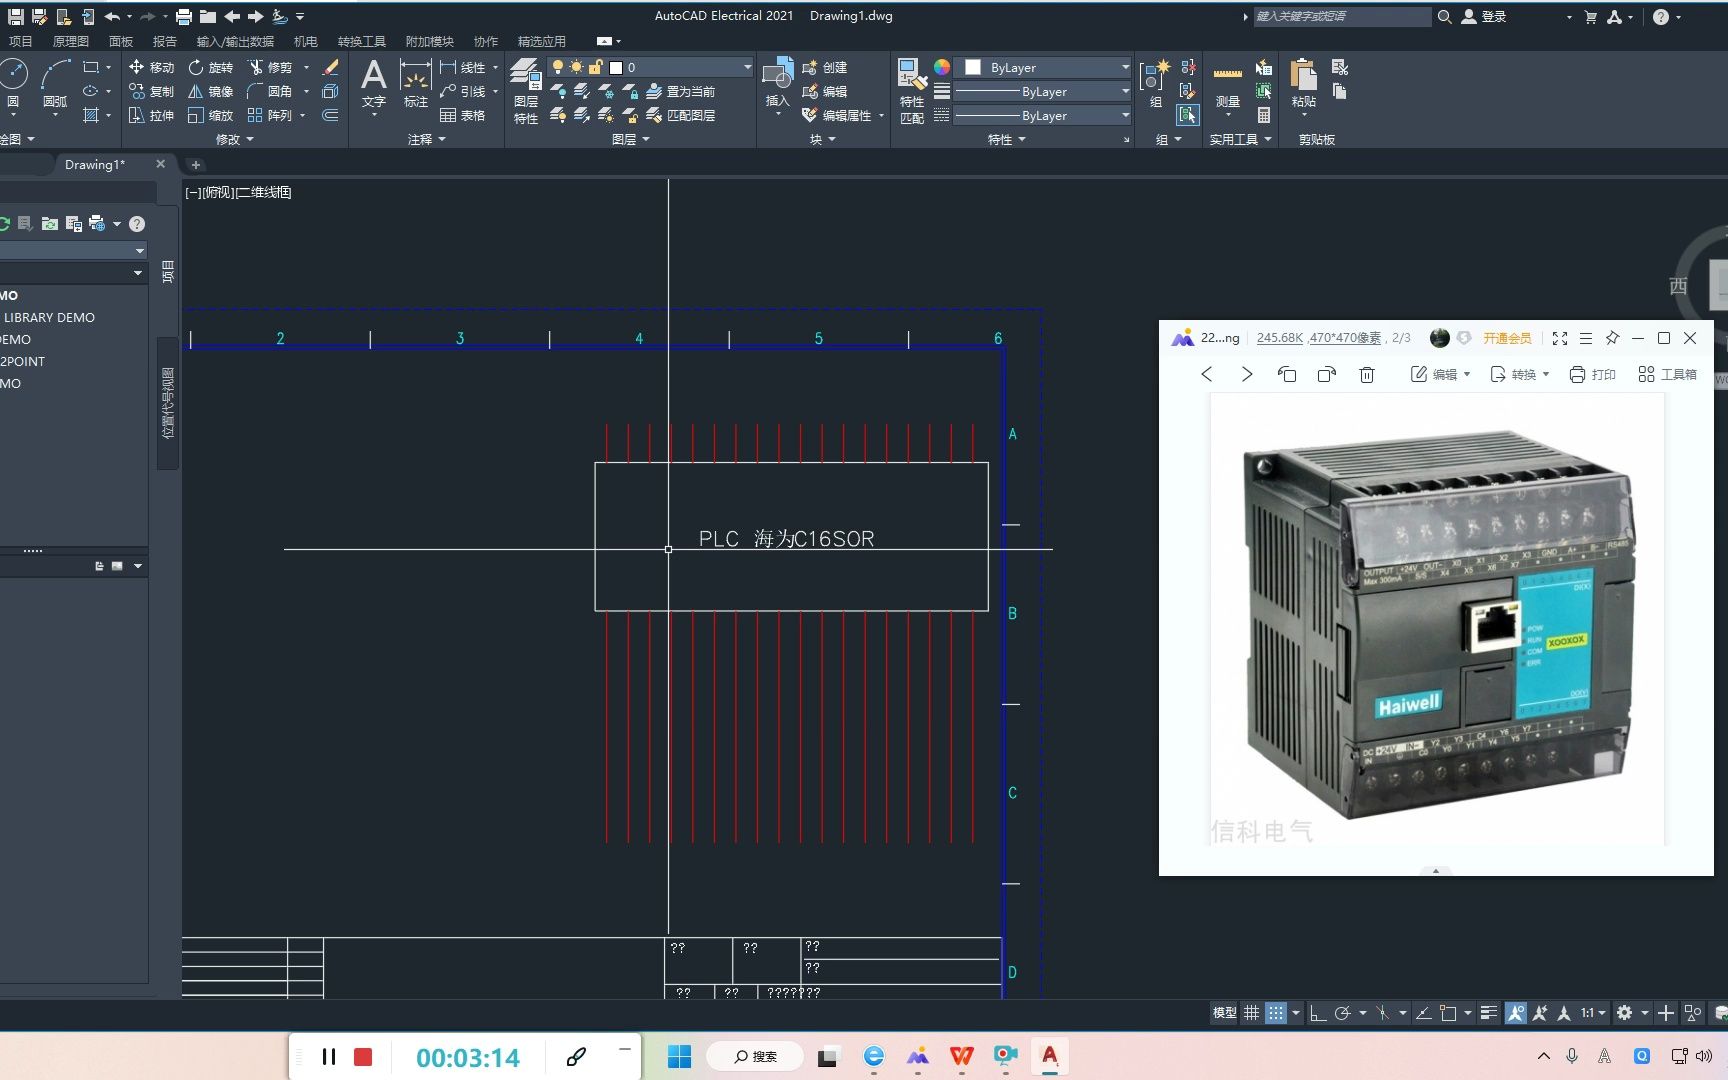Open Windows Start menu on taskbar
This screenshot has width=1728, height=1080.
679,1057
